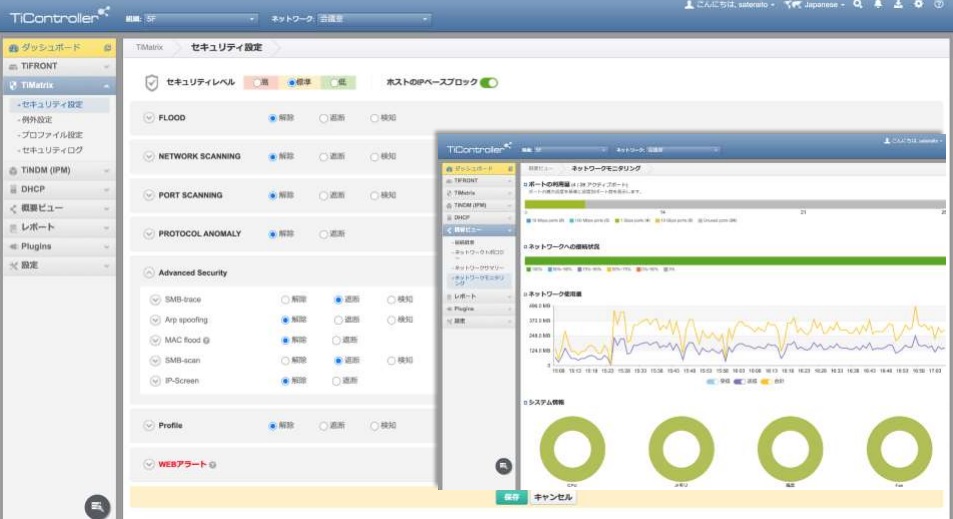Image resolution: width=953 pixels, height=519 pixels.
Task: Expand the FLOOD section chevron
Action: [149, 118]
